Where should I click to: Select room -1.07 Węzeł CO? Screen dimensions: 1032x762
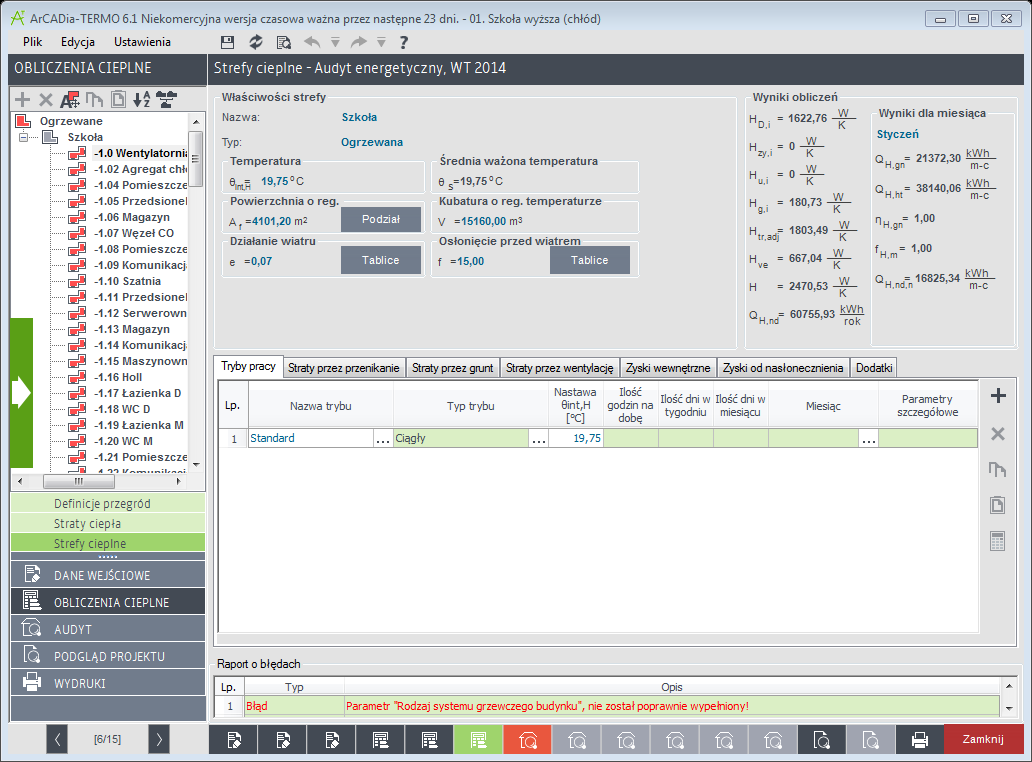(134, 233)
